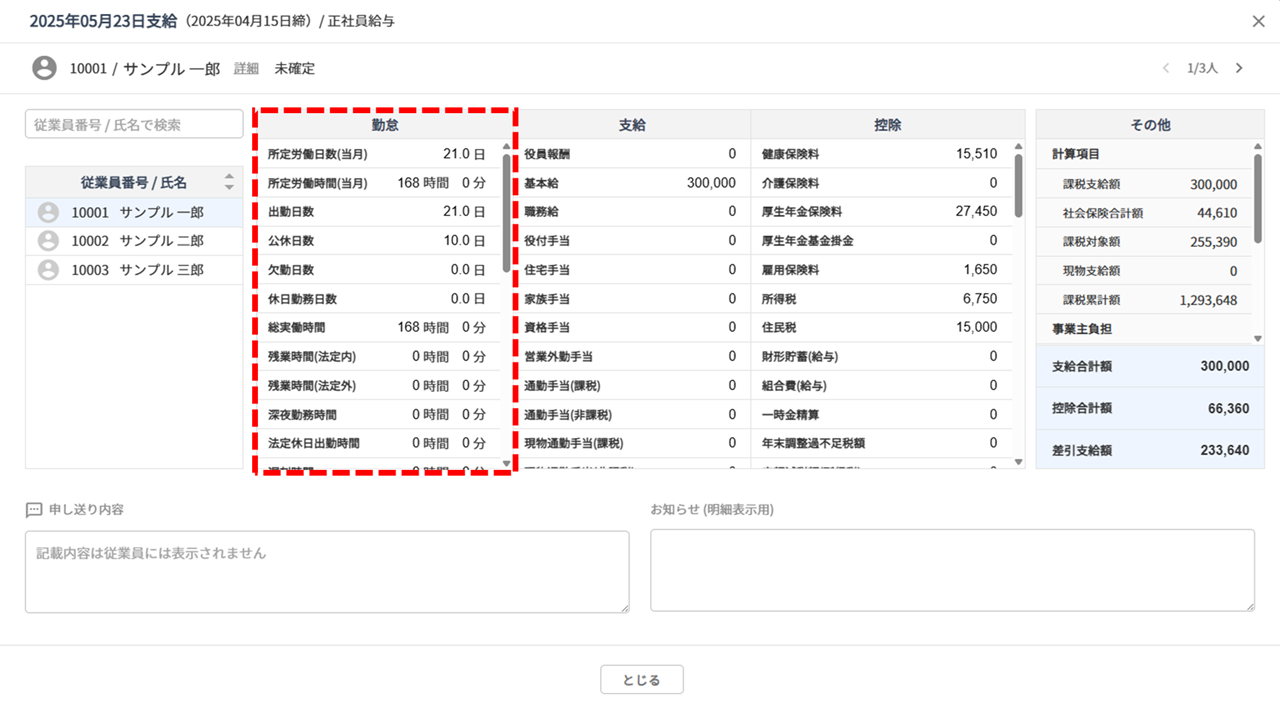This screenshot has height=709, width=1280.
Task: Click the 出勤日数 value 21.0 日
Action: coord(464,212)
